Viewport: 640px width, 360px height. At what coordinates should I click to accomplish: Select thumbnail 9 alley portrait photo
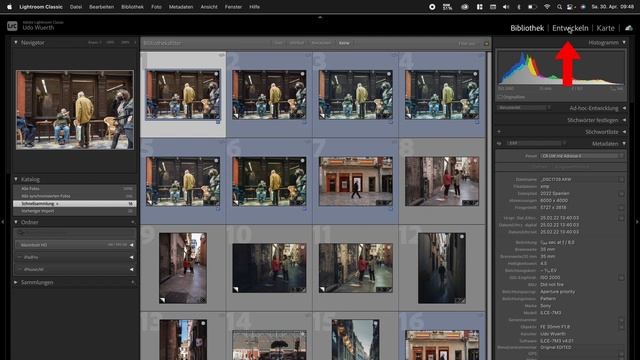(183, 268)
